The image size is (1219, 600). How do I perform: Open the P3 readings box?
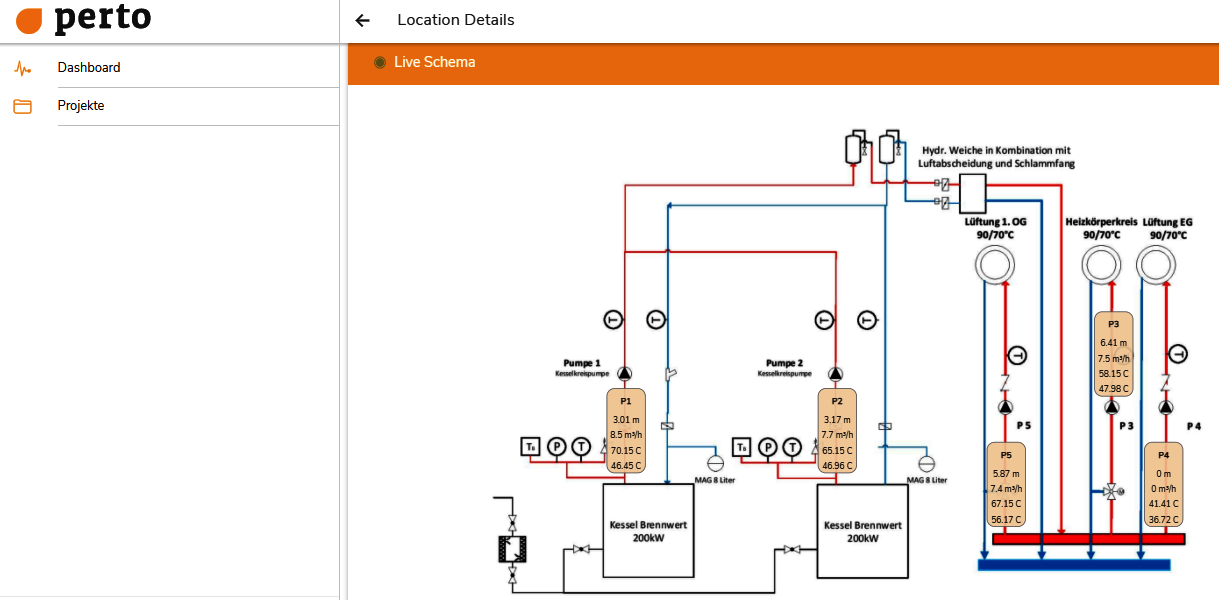point(1113,354)
